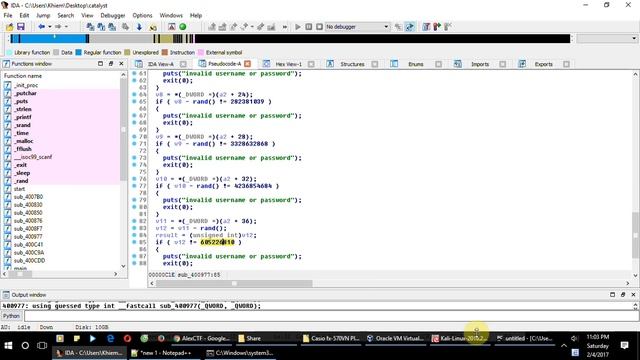The image size is (640, 360).
Task: Close the Pseudocode-A tab
Action: point(247,64)
